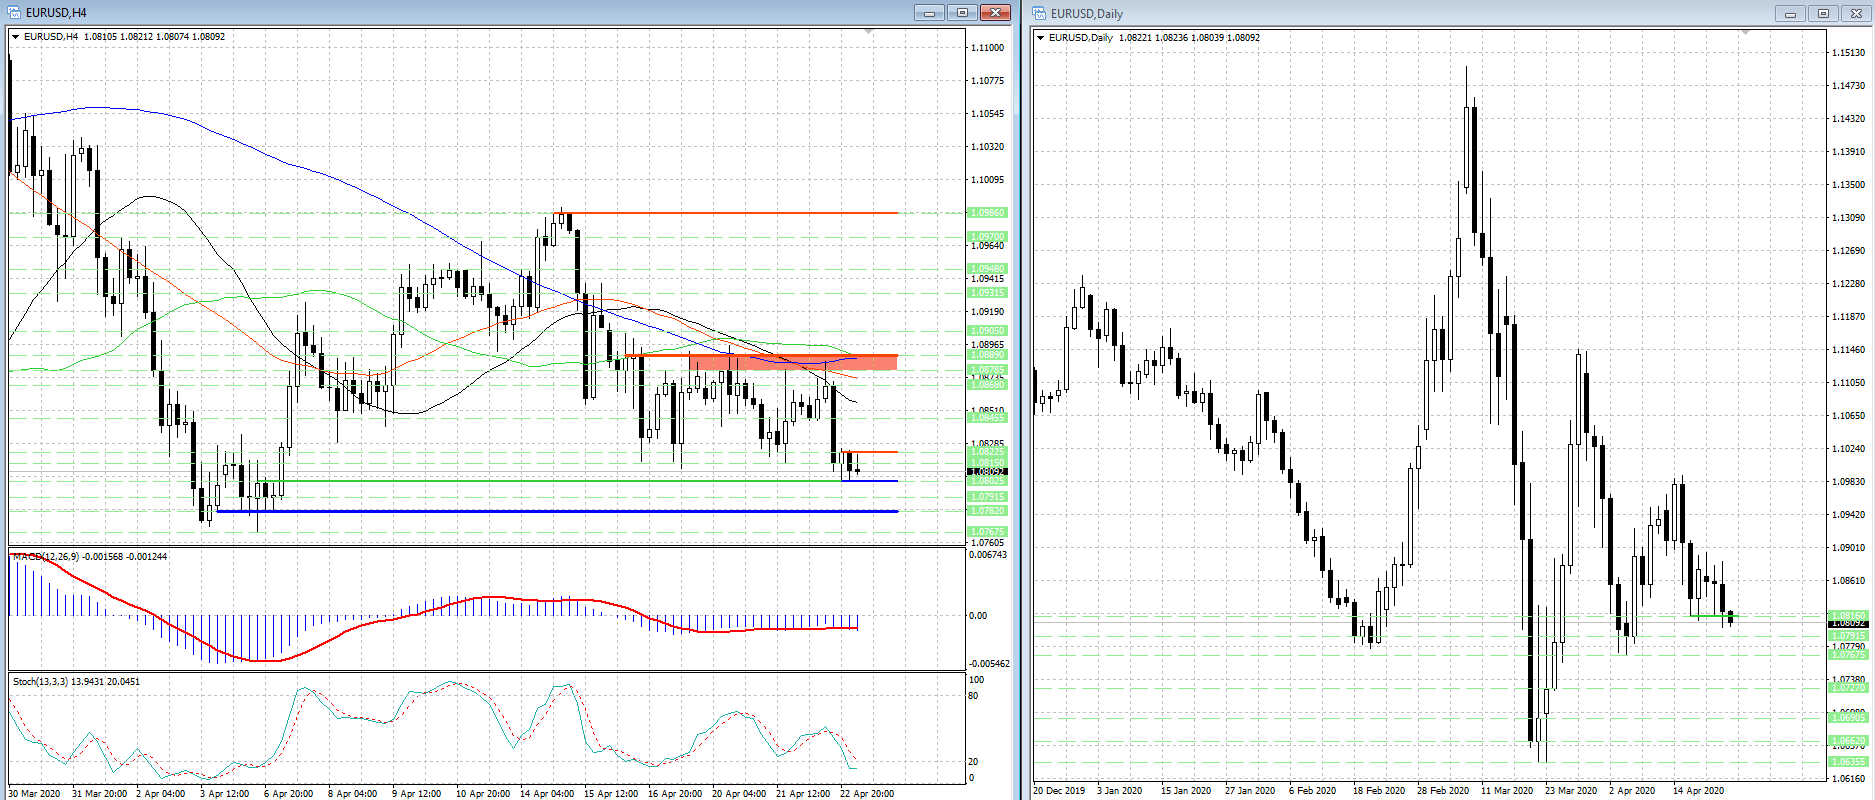The image size is (1875, 800).
Task: Click the 1.08455 level label on H4 chart
Action: [988, 418]
